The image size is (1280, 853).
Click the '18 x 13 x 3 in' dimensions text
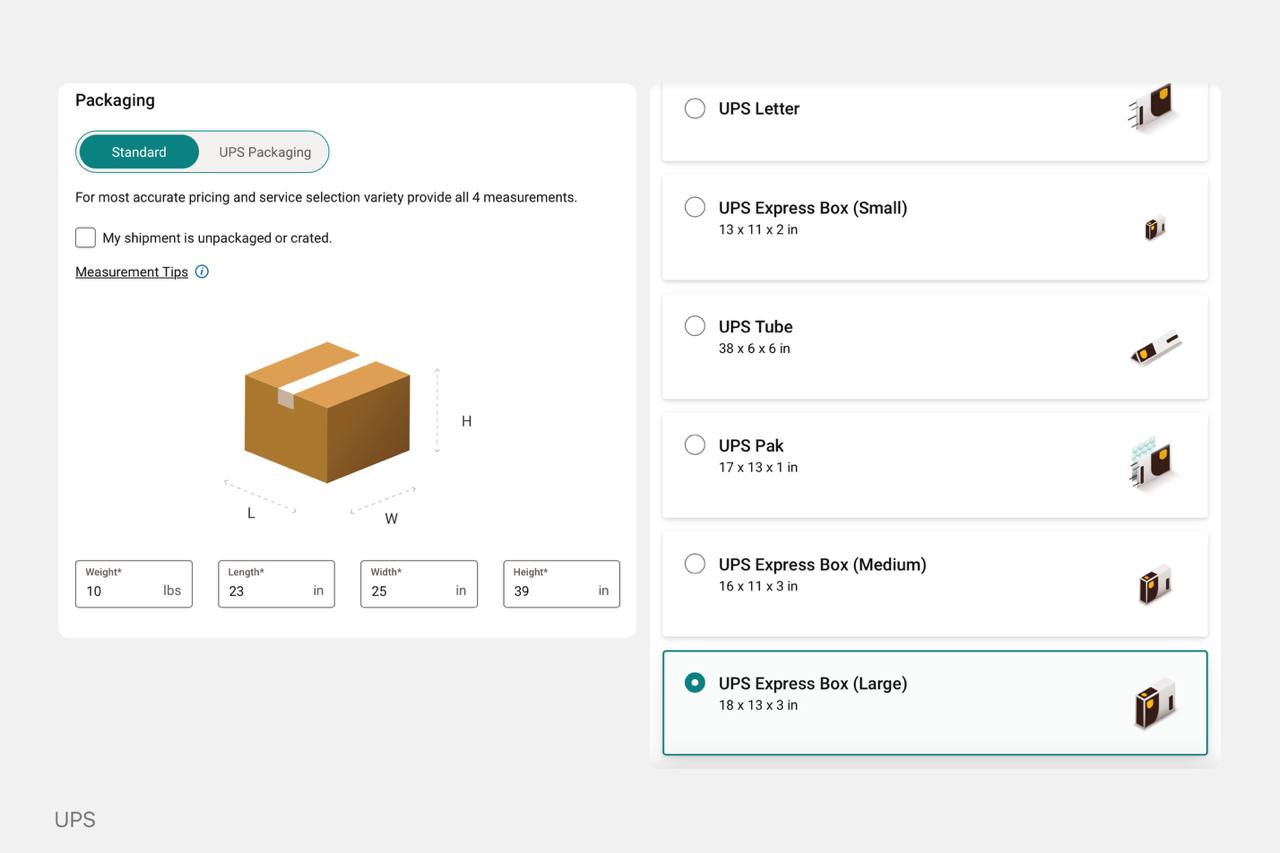[x=758, y=706]
